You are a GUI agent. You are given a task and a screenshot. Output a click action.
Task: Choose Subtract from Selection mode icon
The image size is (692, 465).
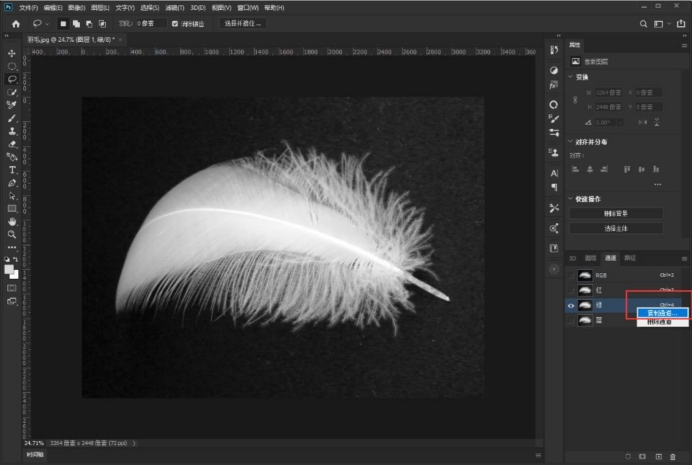[89, 24]
